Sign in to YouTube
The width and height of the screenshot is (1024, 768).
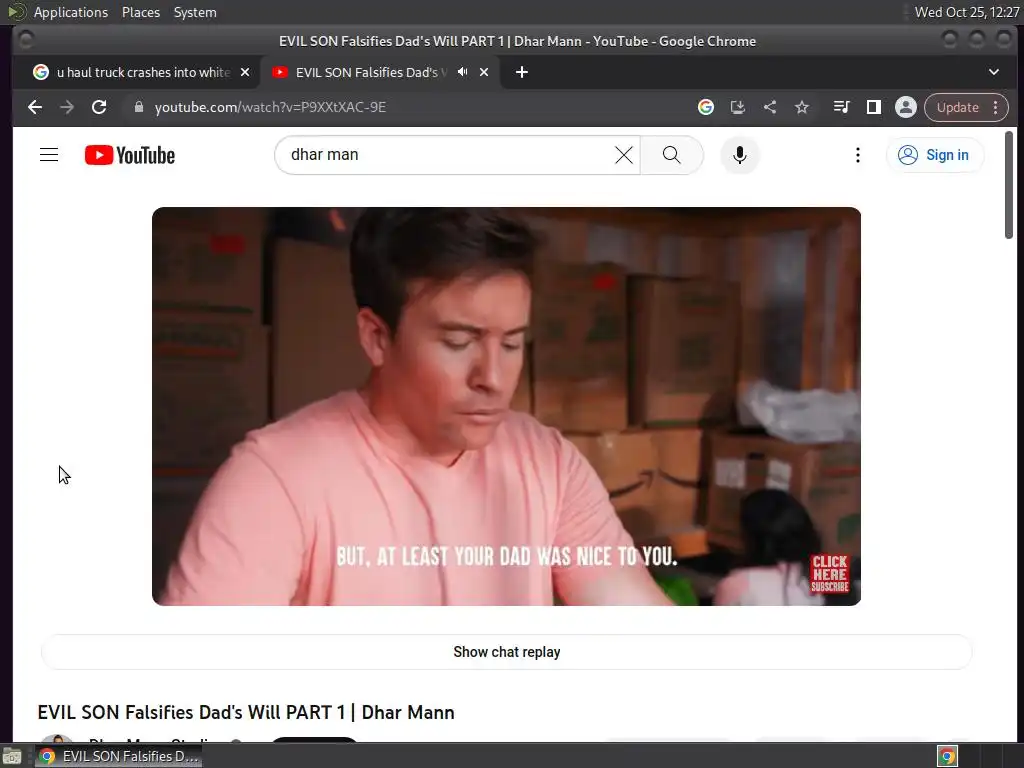tap(935, 155)
